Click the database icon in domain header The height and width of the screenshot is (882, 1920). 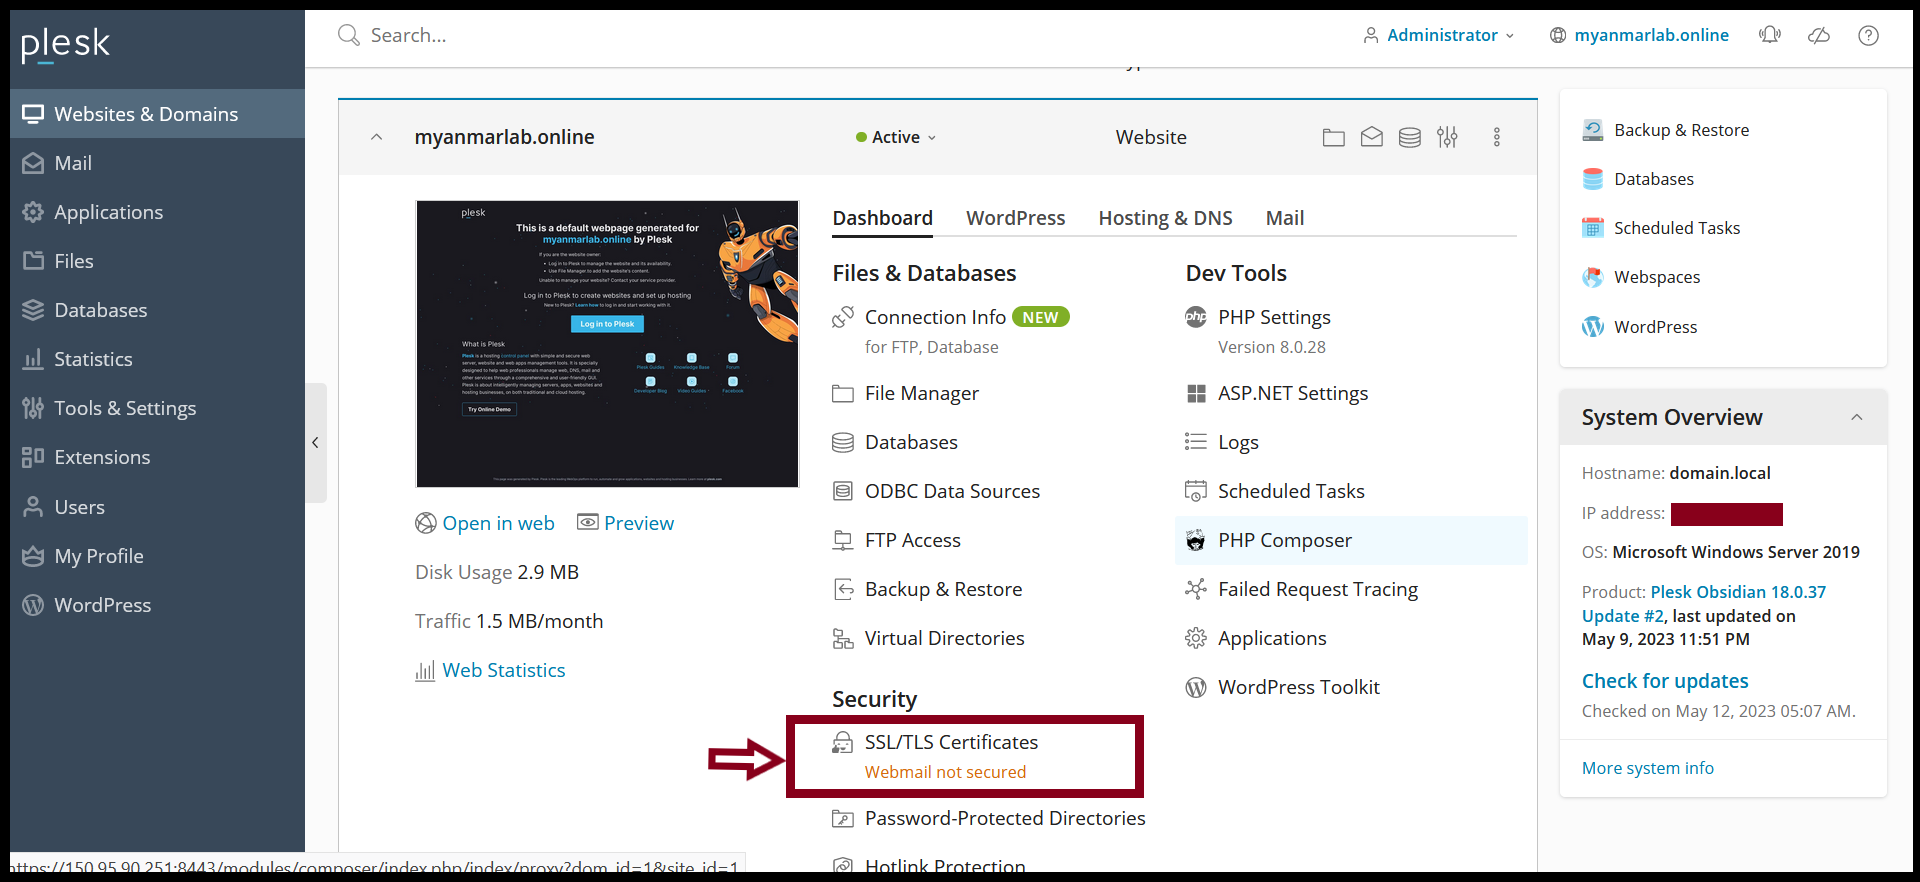tap(1410, 138)
